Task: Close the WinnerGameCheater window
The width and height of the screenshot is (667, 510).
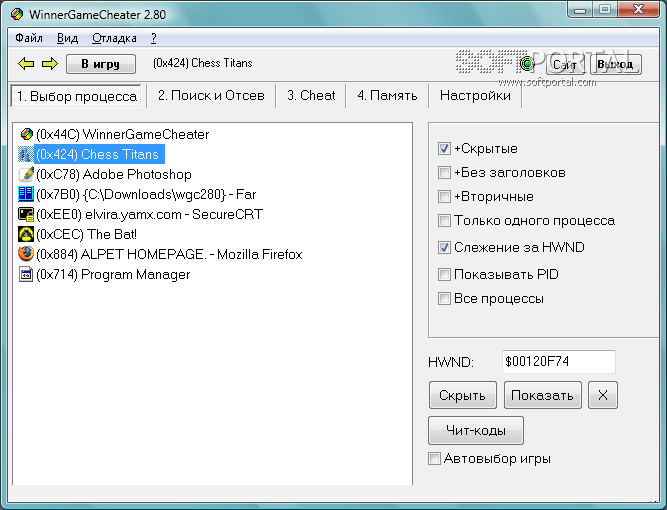Action: [x=638, y=9]
